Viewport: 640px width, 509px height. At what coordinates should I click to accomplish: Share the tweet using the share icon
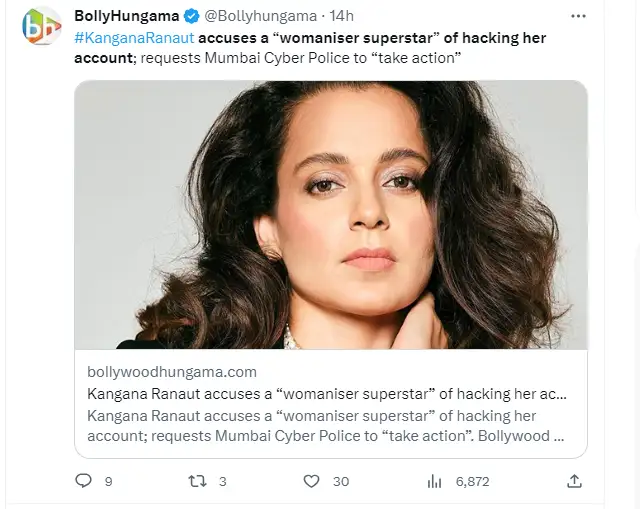pyautogui.click(x=574, y=481)
